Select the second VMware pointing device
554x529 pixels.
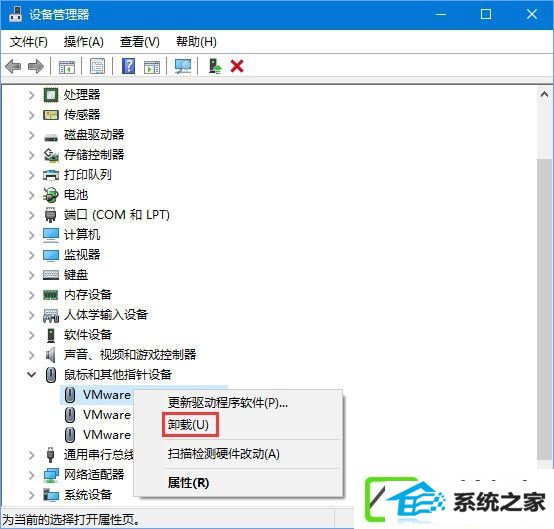(x=98, y=415)
